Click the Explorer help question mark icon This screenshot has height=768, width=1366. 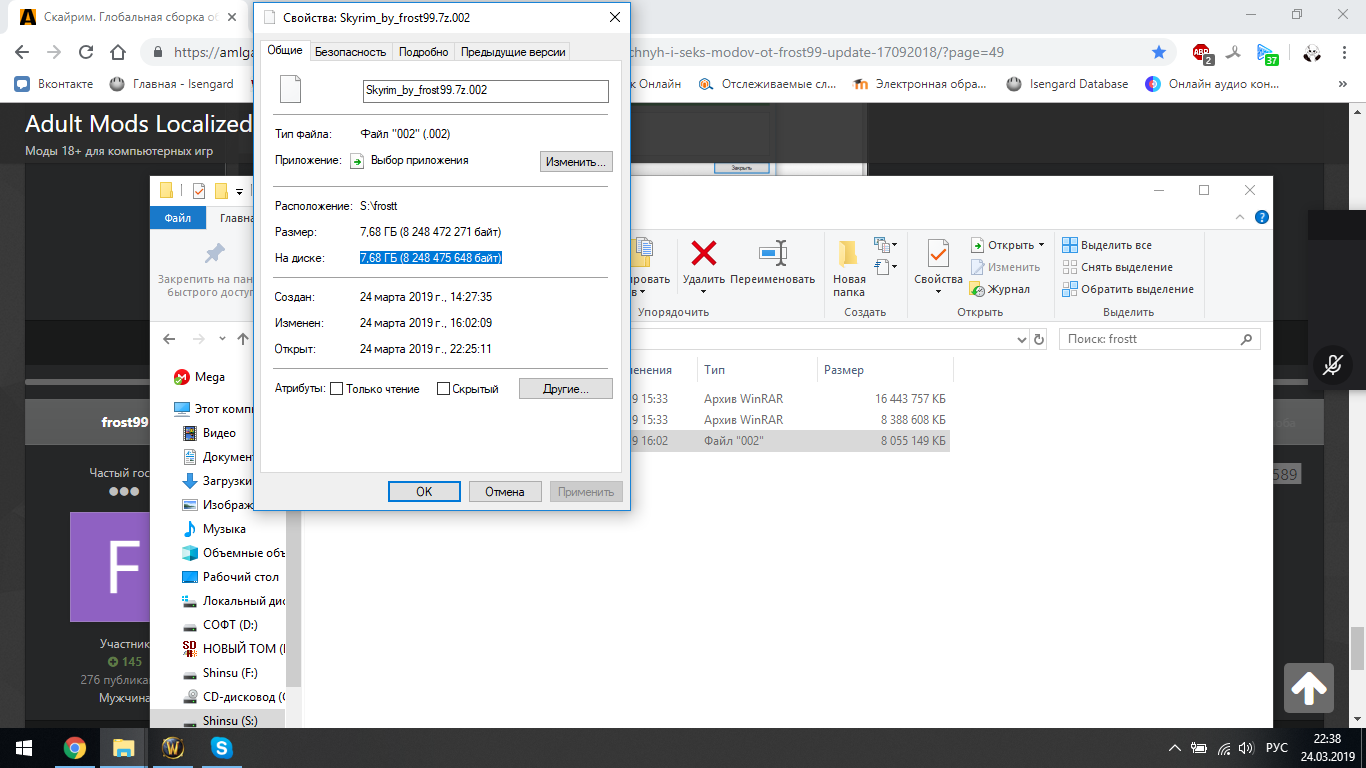[1262, 217]
